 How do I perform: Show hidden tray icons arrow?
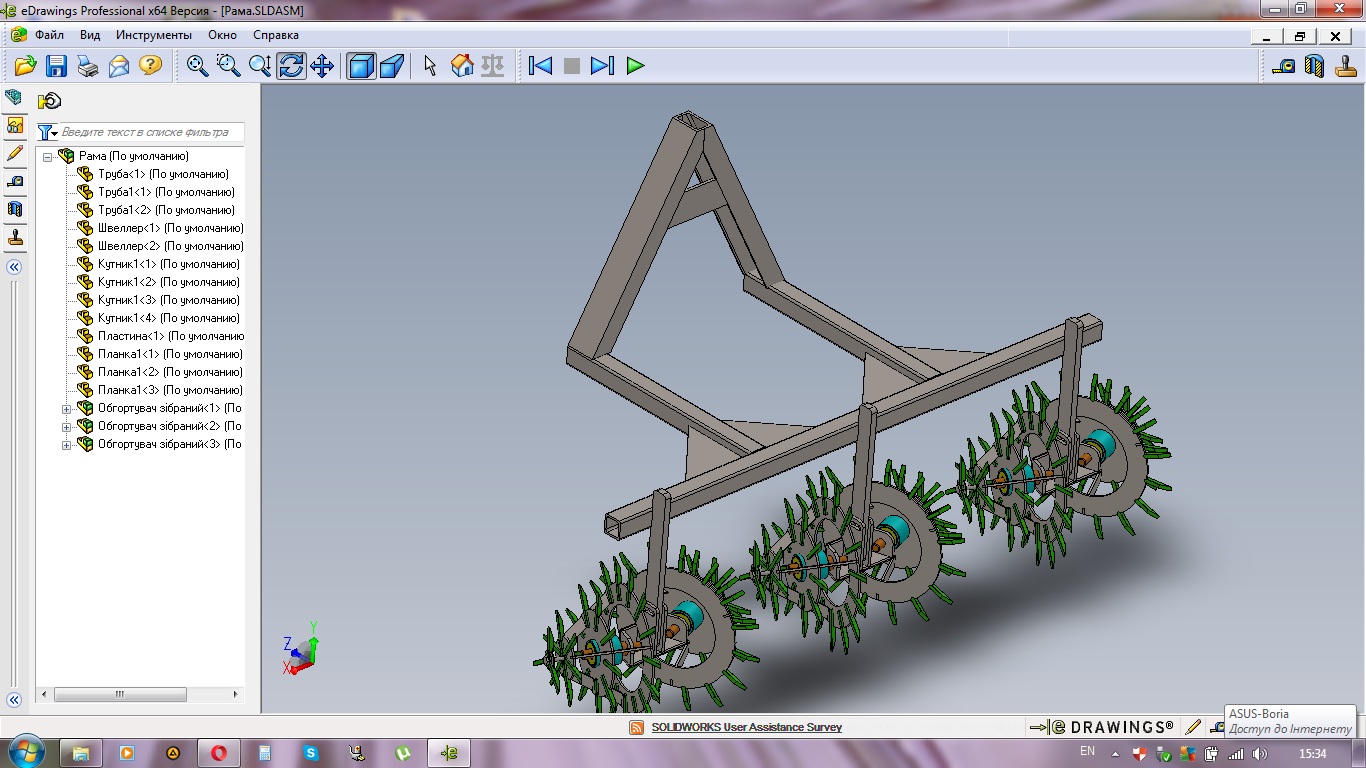click(1114, 753)
